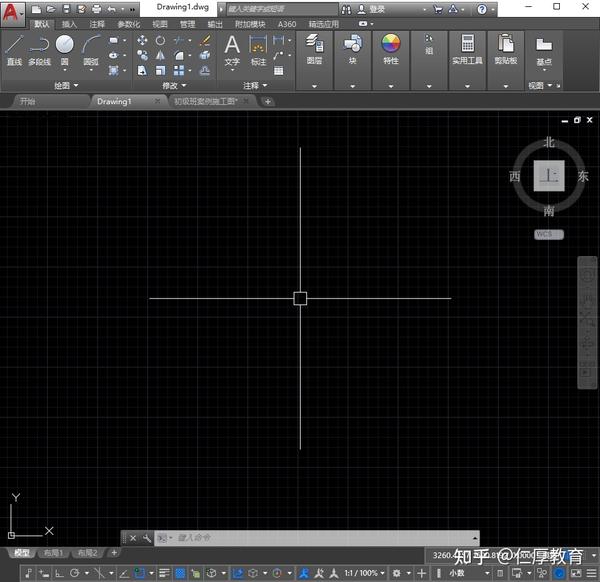Choose the Circle (圆) tool
The image size is (600, 582).
point(64,51)
